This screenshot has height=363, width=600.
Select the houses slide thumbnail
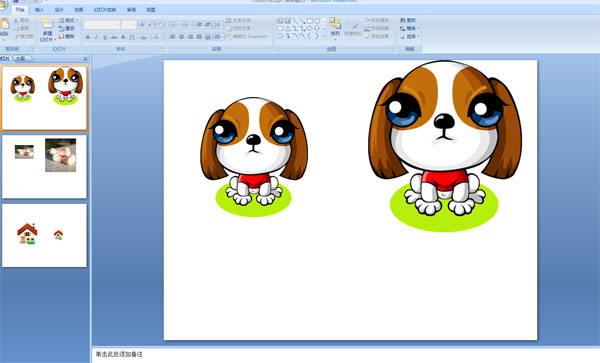(44, 235)
